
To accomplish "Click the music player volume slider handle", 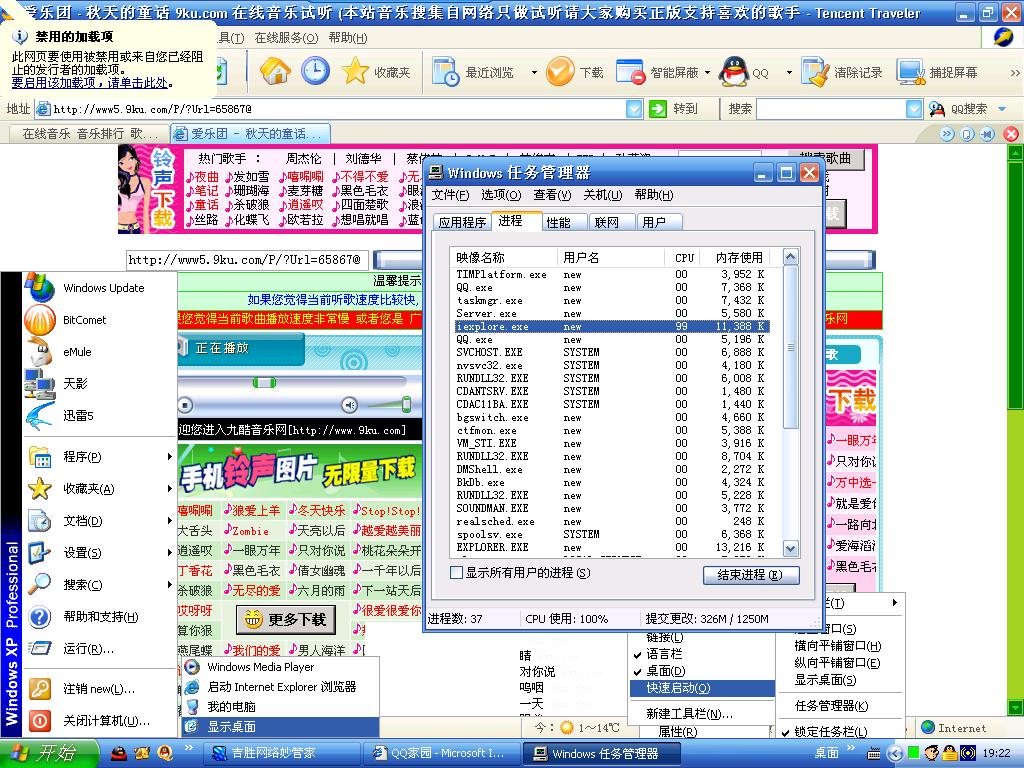I will [x=406, y=404].
